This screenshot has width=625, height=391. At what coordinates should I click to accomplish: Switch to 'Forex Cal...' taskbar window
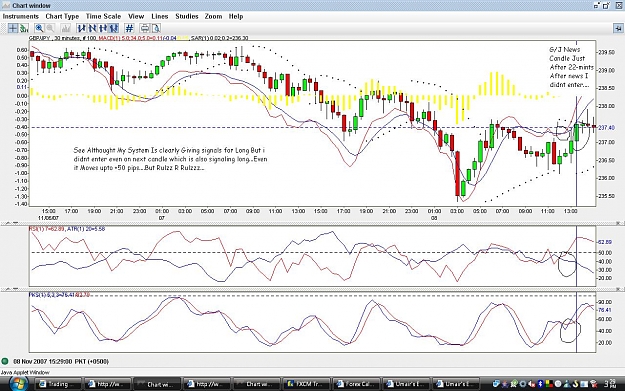click(356, 384)
